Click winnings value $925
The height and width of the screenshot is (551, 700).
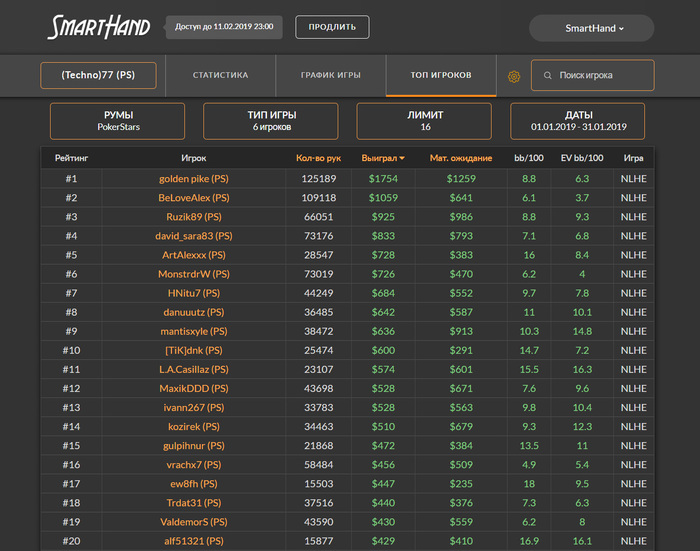click(x=383, y=217)
